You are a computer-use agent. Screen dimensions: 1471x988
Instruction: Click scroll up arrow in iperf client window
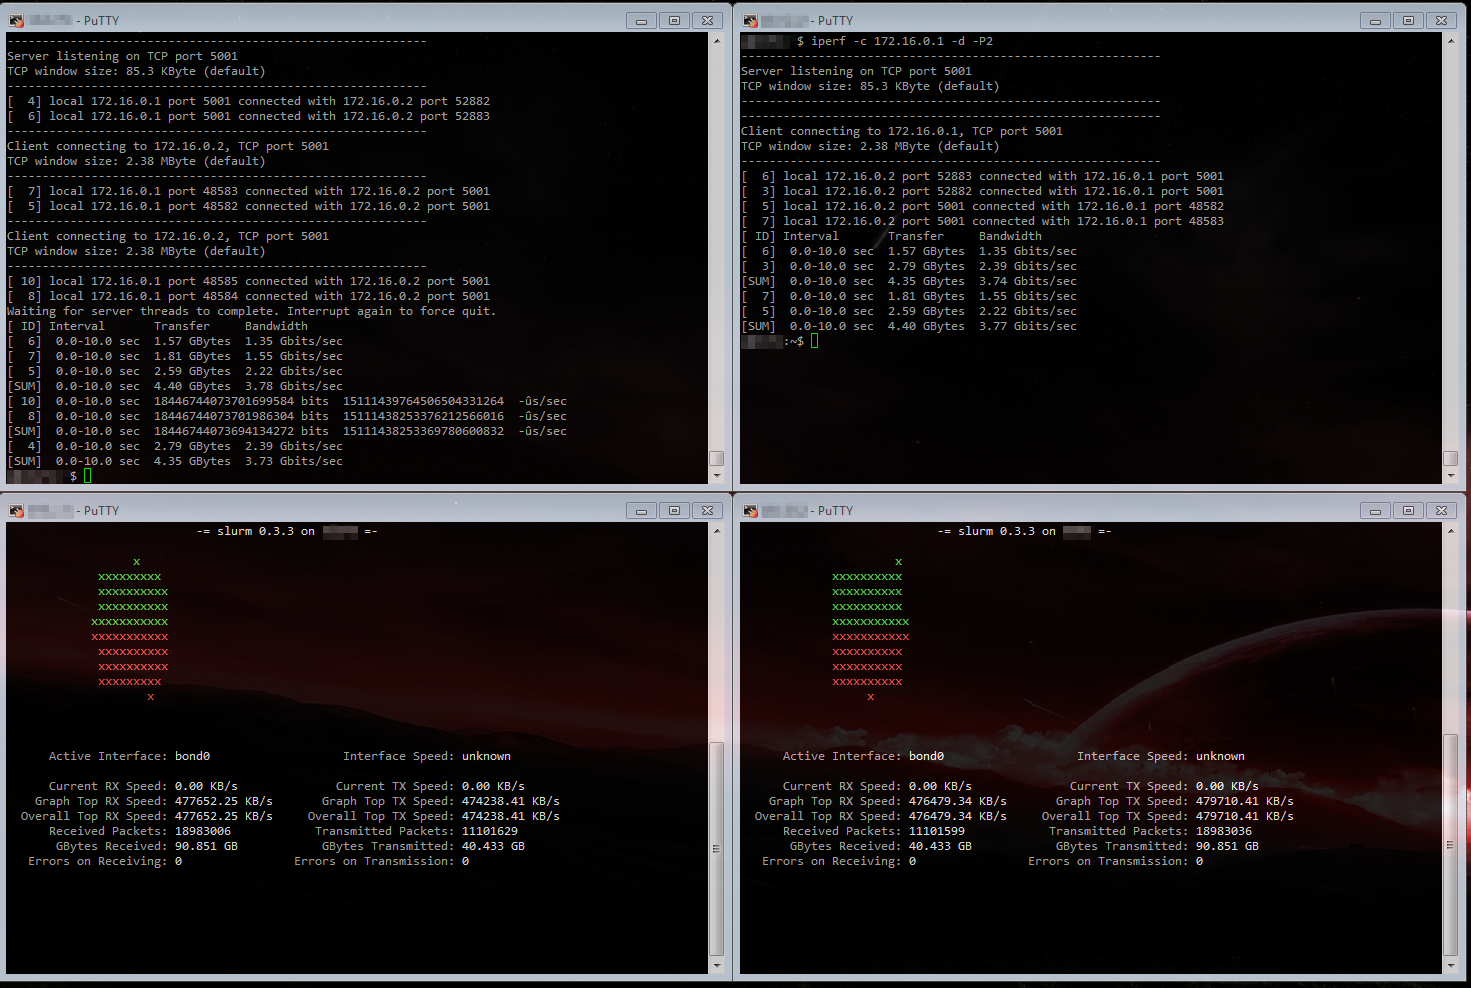click(x=1451, y=41)
